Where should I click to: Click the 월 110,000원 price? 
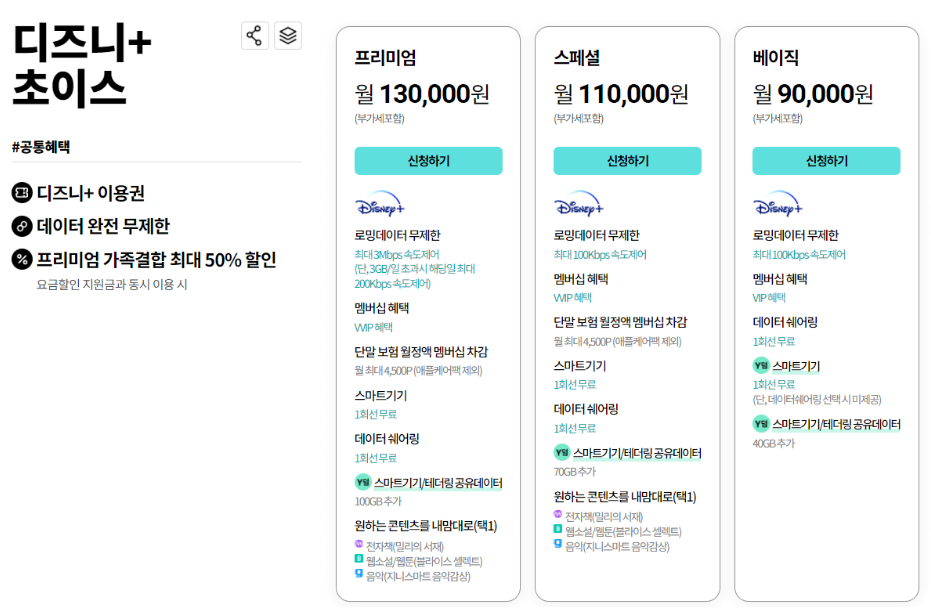[621, 94]
